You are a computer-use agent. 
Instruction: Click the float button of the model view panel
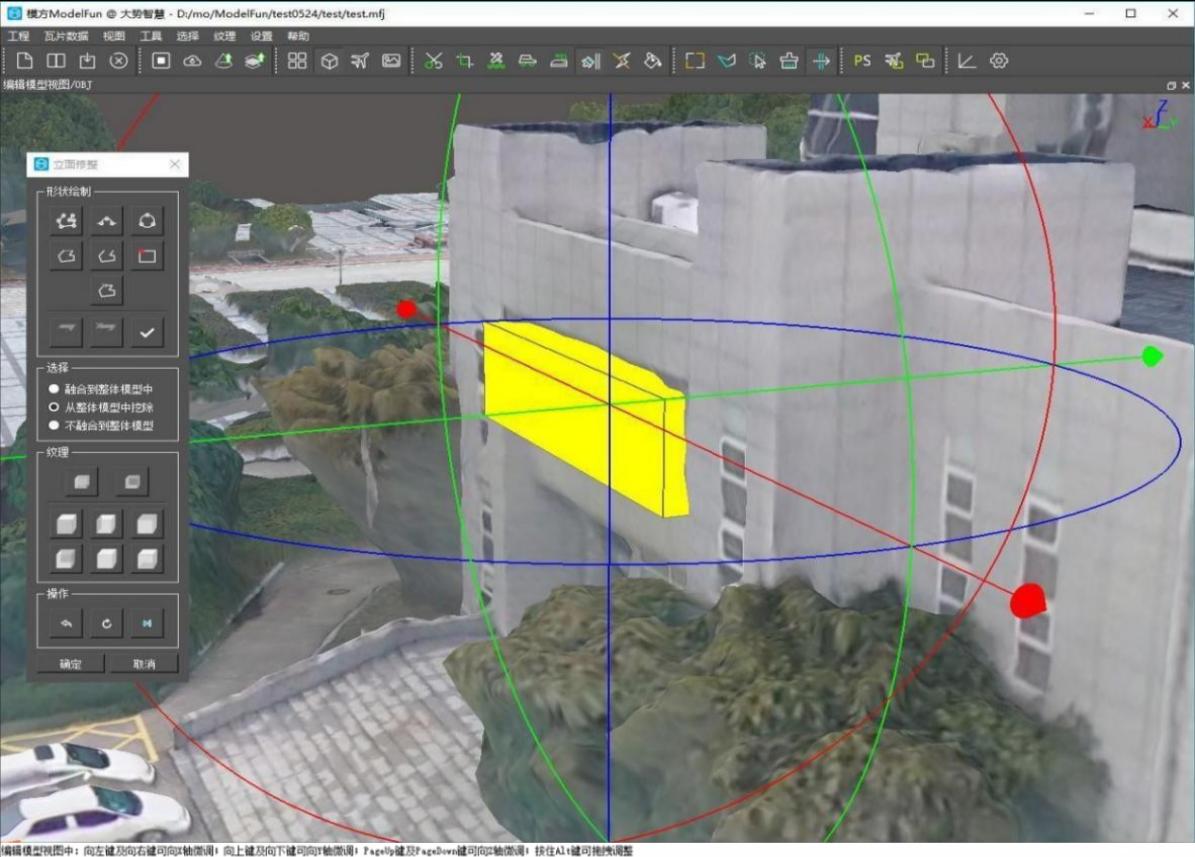(1171, 85)
